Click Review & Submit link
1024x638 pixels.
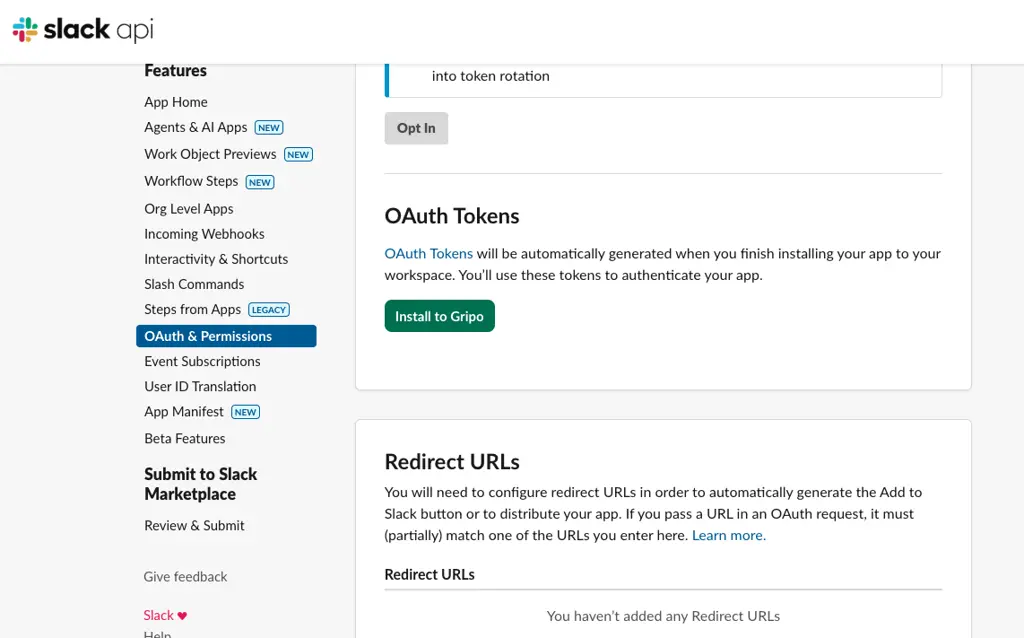(x=194, y=525)
